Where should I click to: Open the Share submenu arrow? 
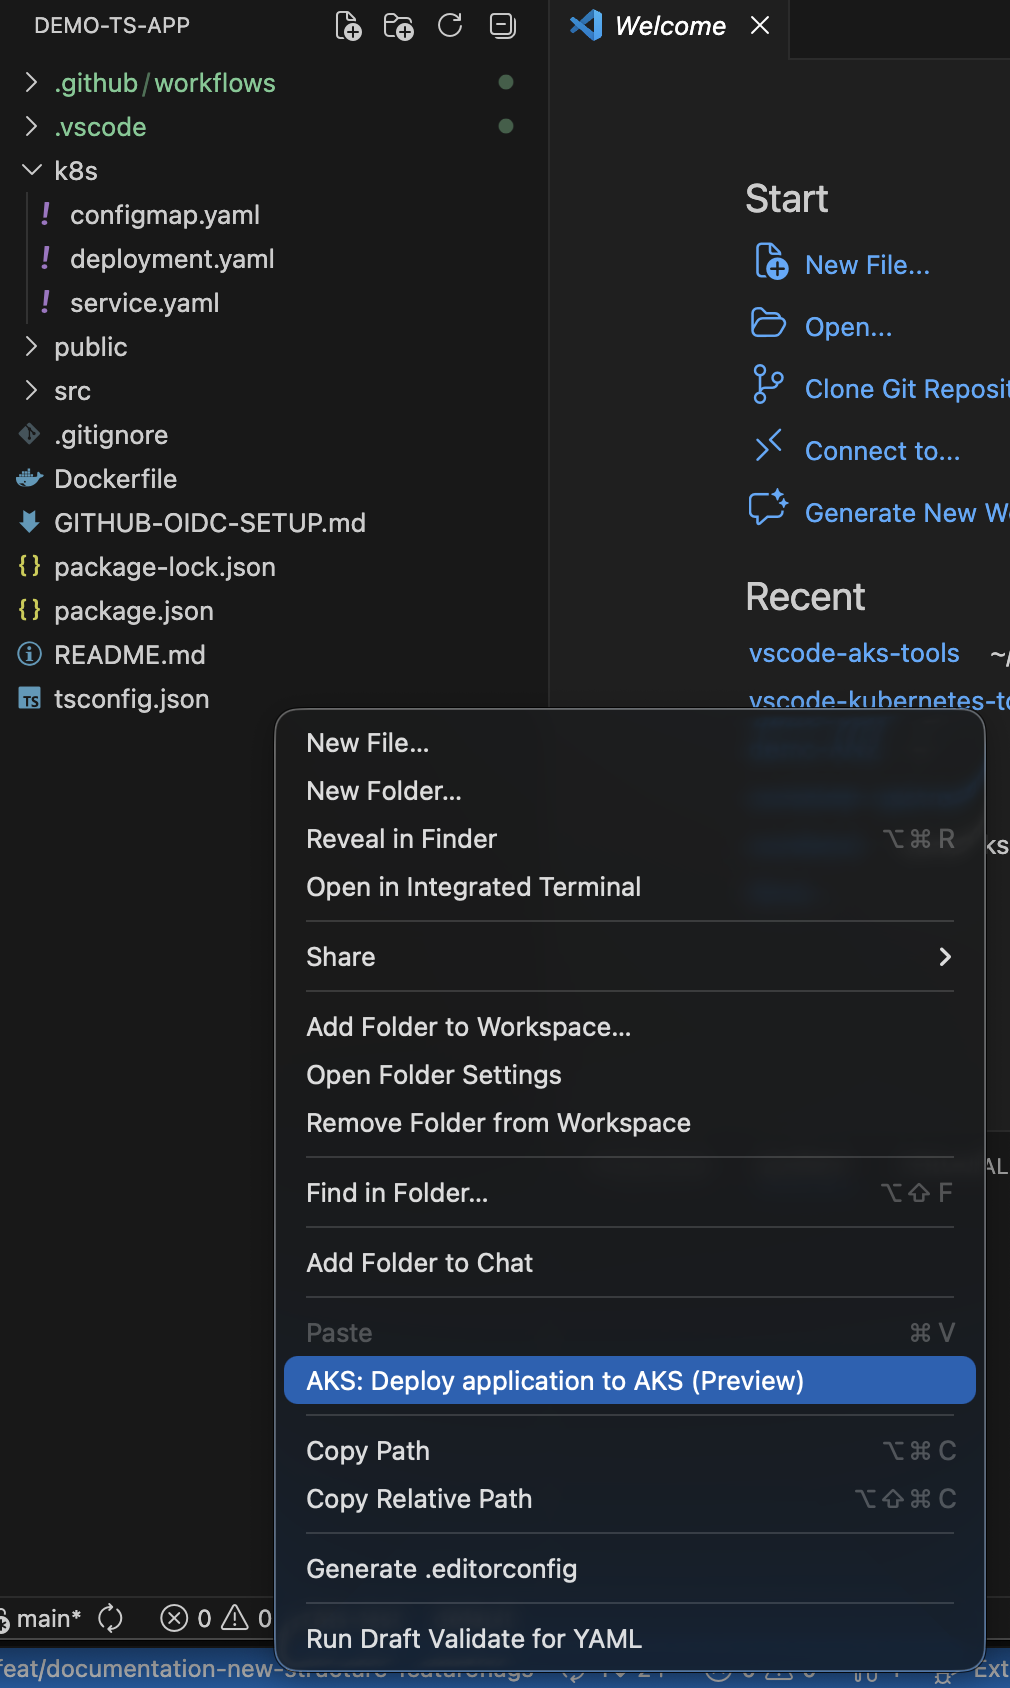[944, 957]
